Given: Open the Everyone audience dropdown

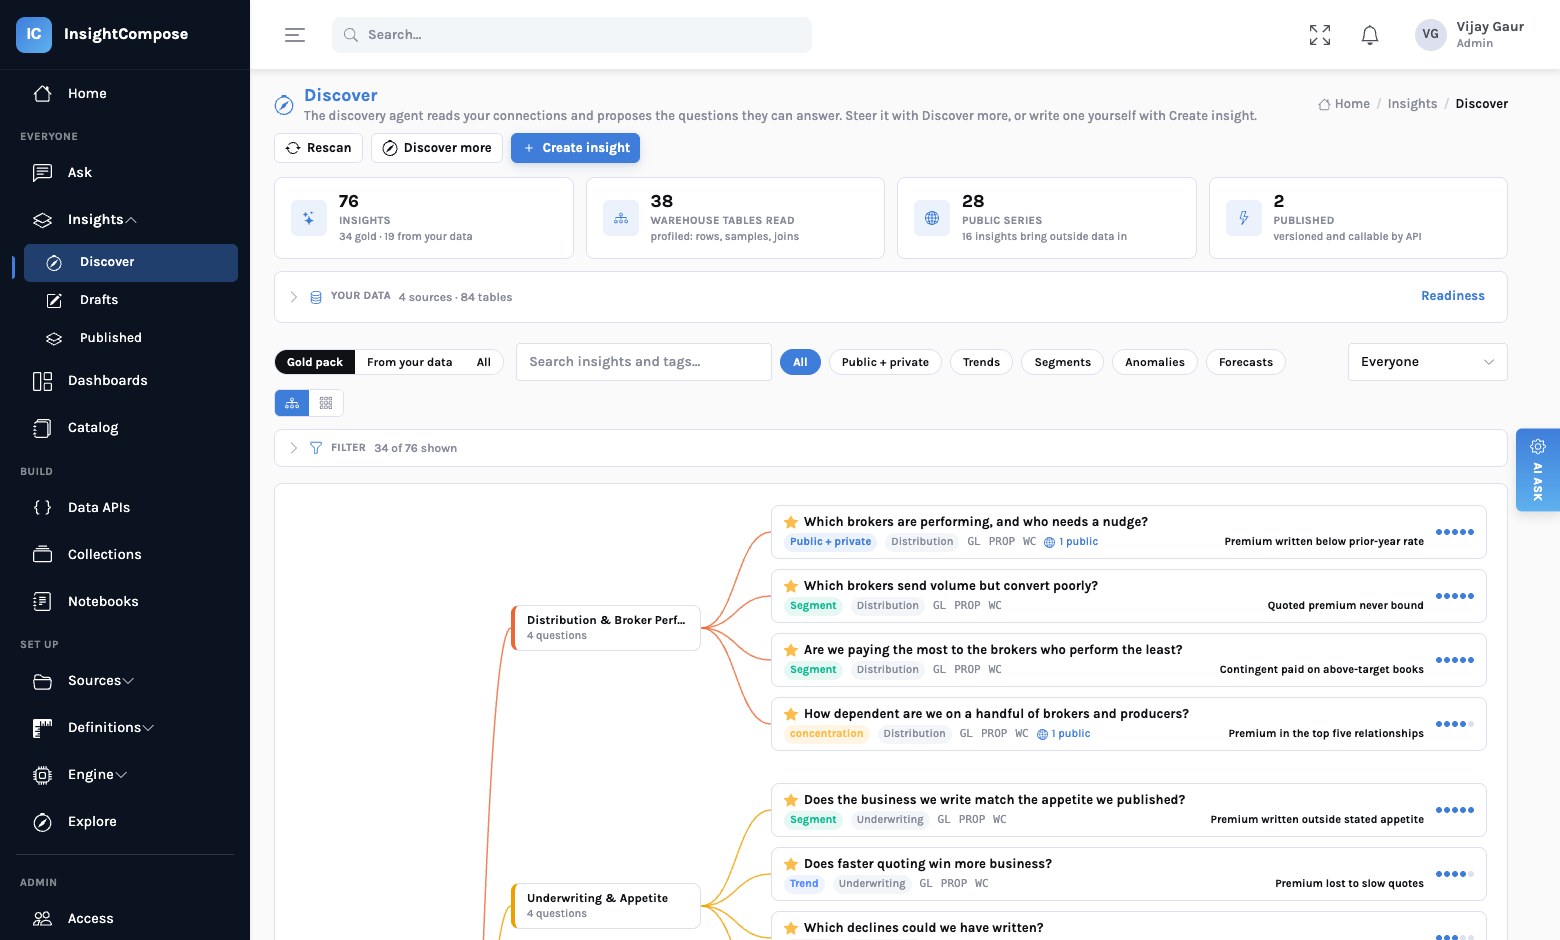Looking at the screenshot, I should pyautogui.click(x=1427, y=362).
